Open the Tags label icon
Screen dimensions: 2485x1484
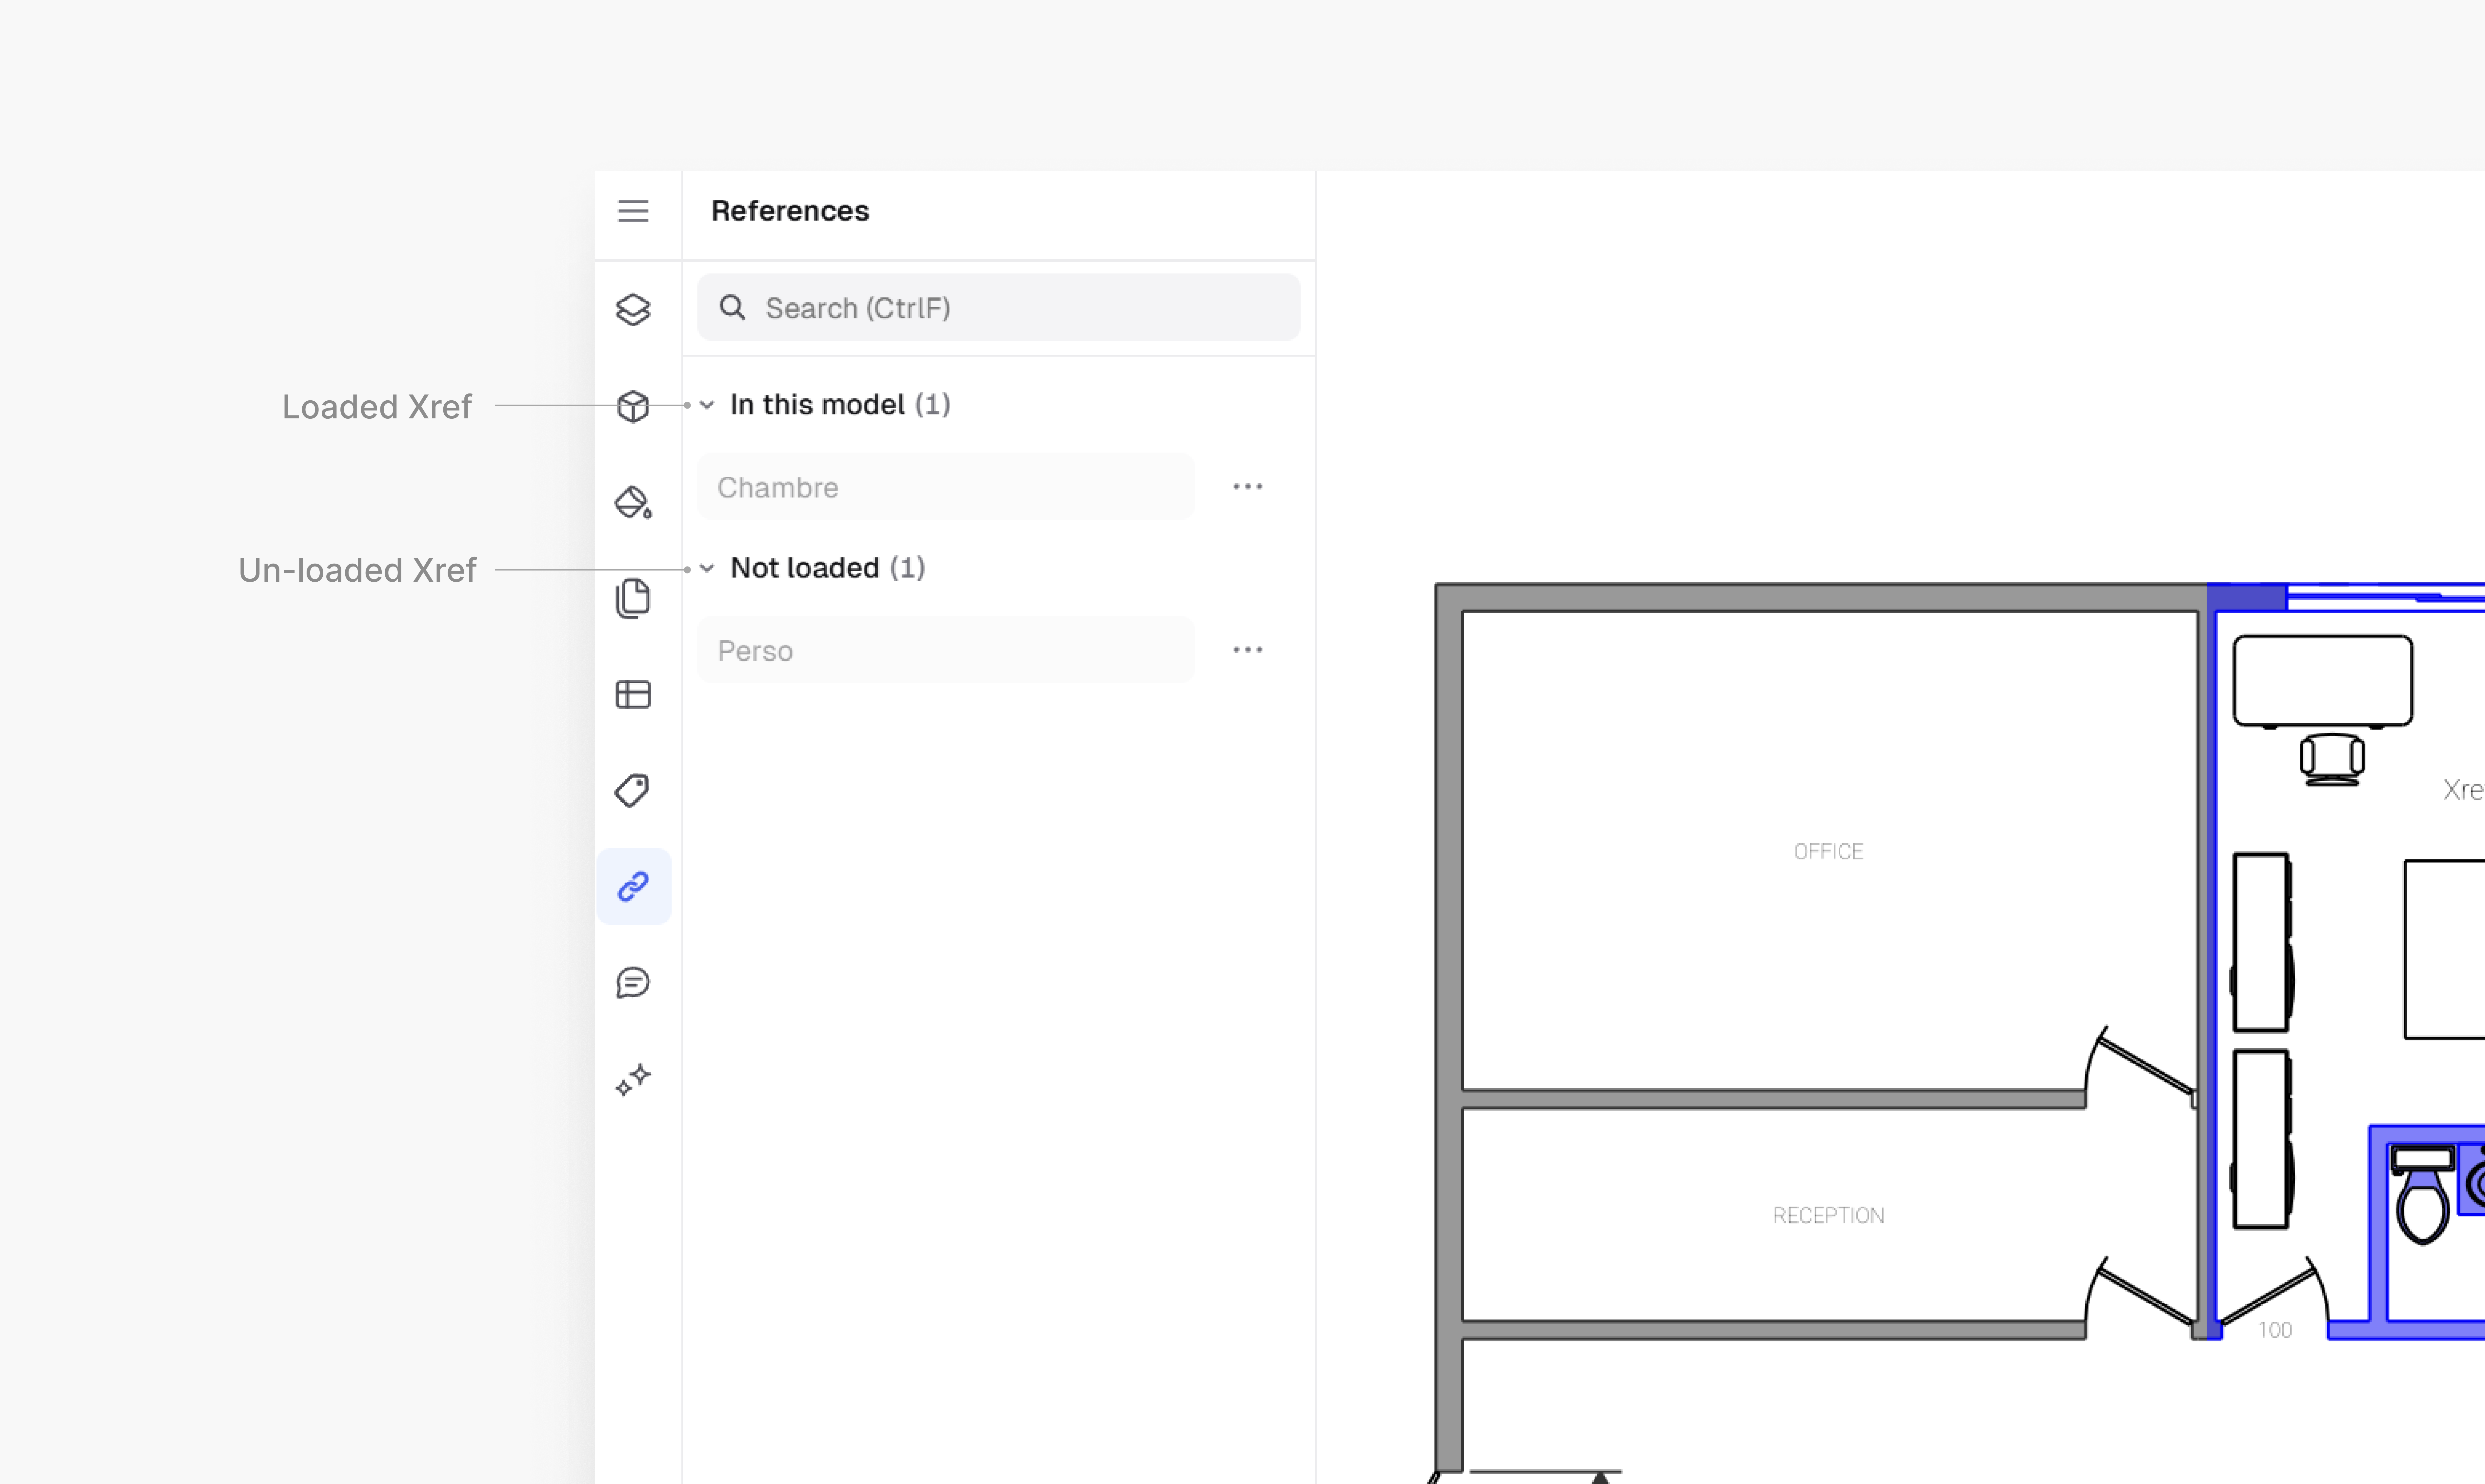coord(633,790)
